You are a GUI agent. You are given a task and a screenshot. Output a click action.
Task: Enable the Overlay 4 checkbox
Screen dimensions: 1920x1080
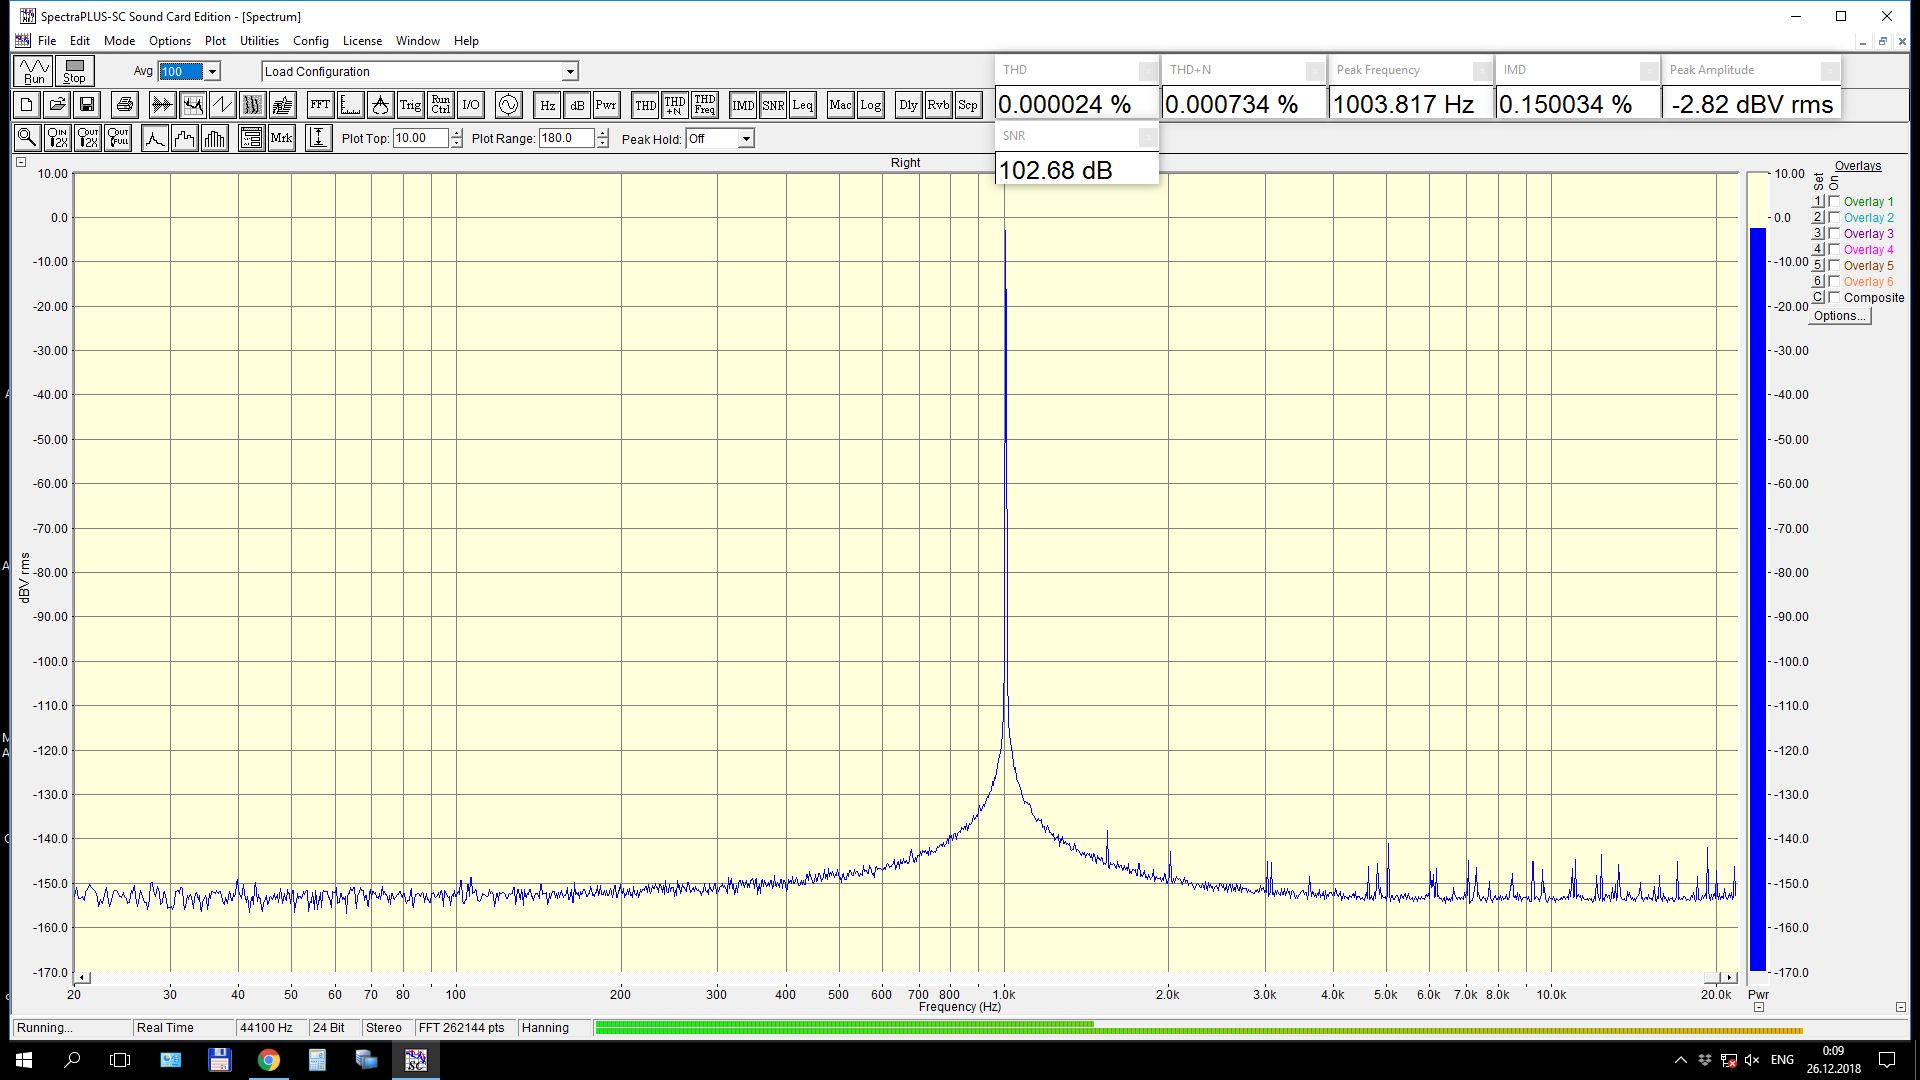point(1834,249)
